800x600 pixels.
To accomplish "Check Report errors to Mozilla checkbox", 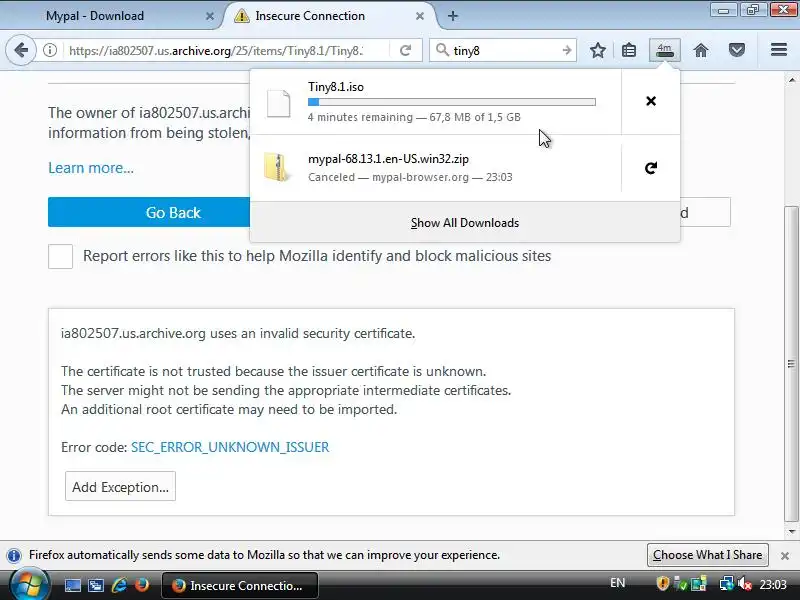I will 60,256.
